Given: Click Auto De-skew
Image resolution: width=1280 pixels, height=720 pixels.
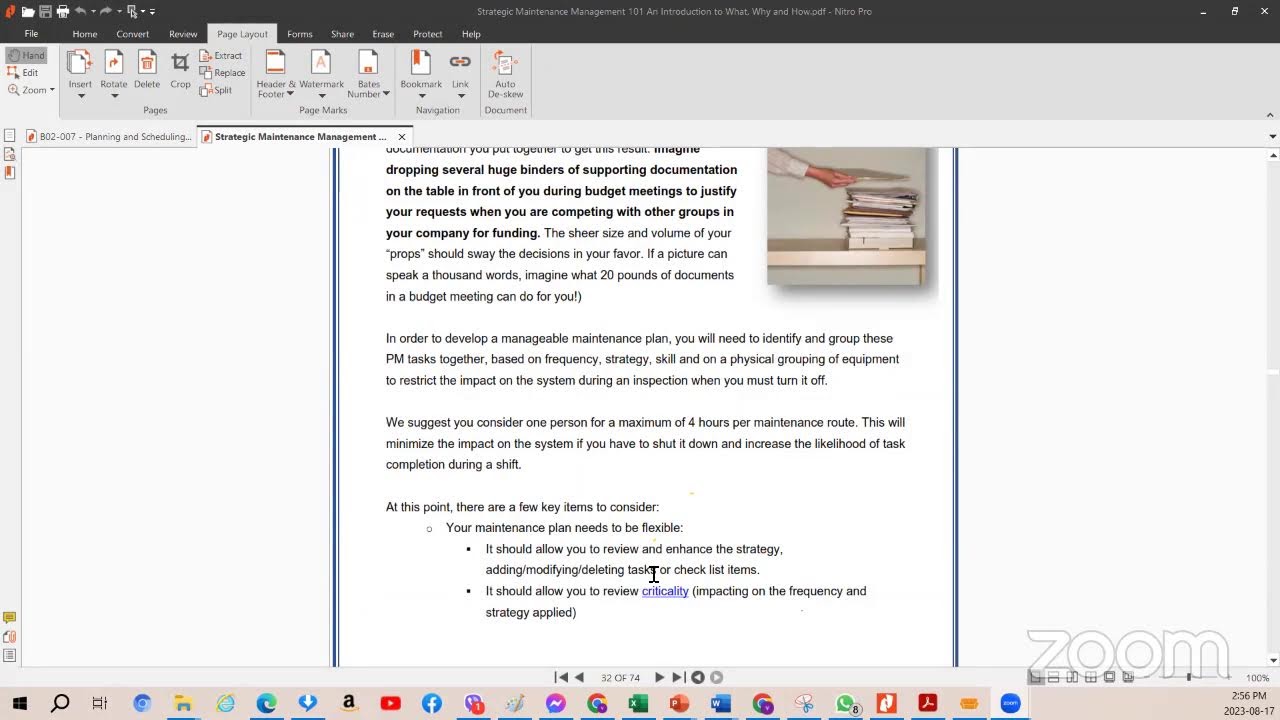Looking at the screenshot, I should [505, 74].
